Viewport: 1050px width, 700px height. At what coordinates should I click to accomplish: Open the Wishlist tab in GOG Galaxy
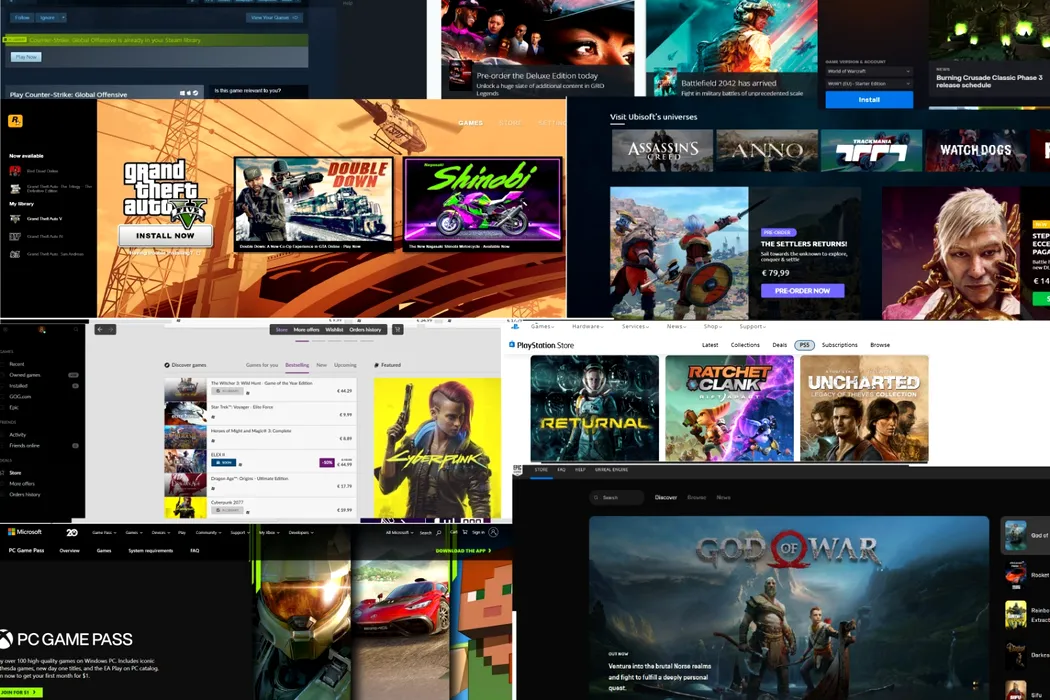coord(334,330)
